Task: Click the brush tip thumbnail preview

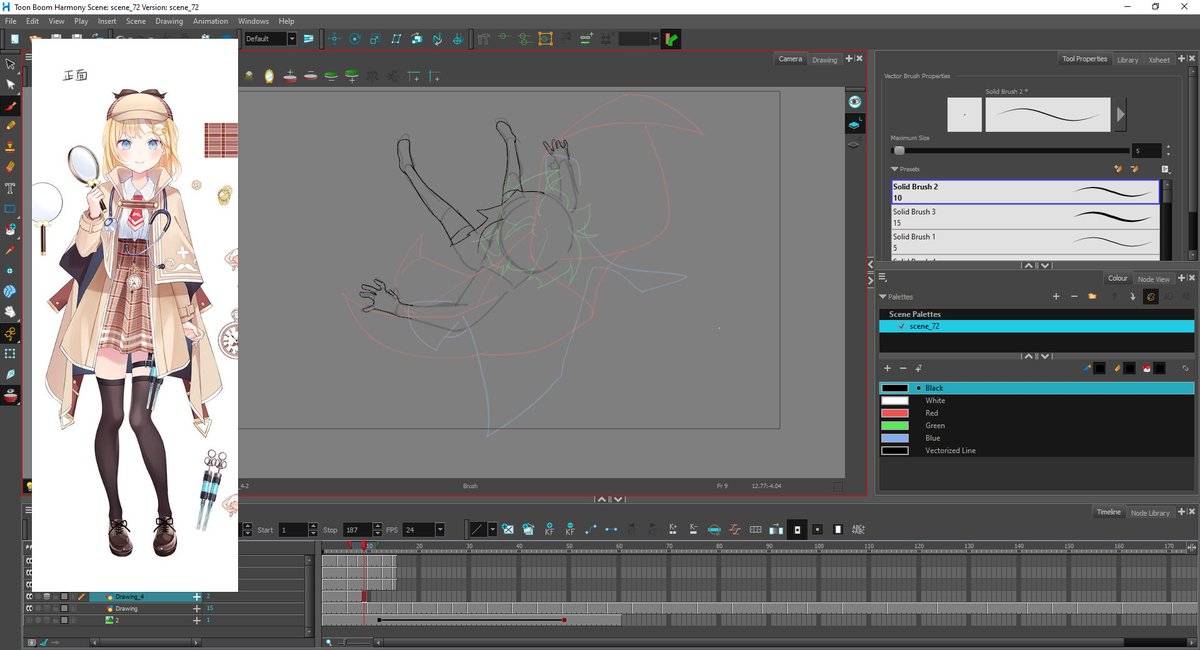Action: (965, 115)
